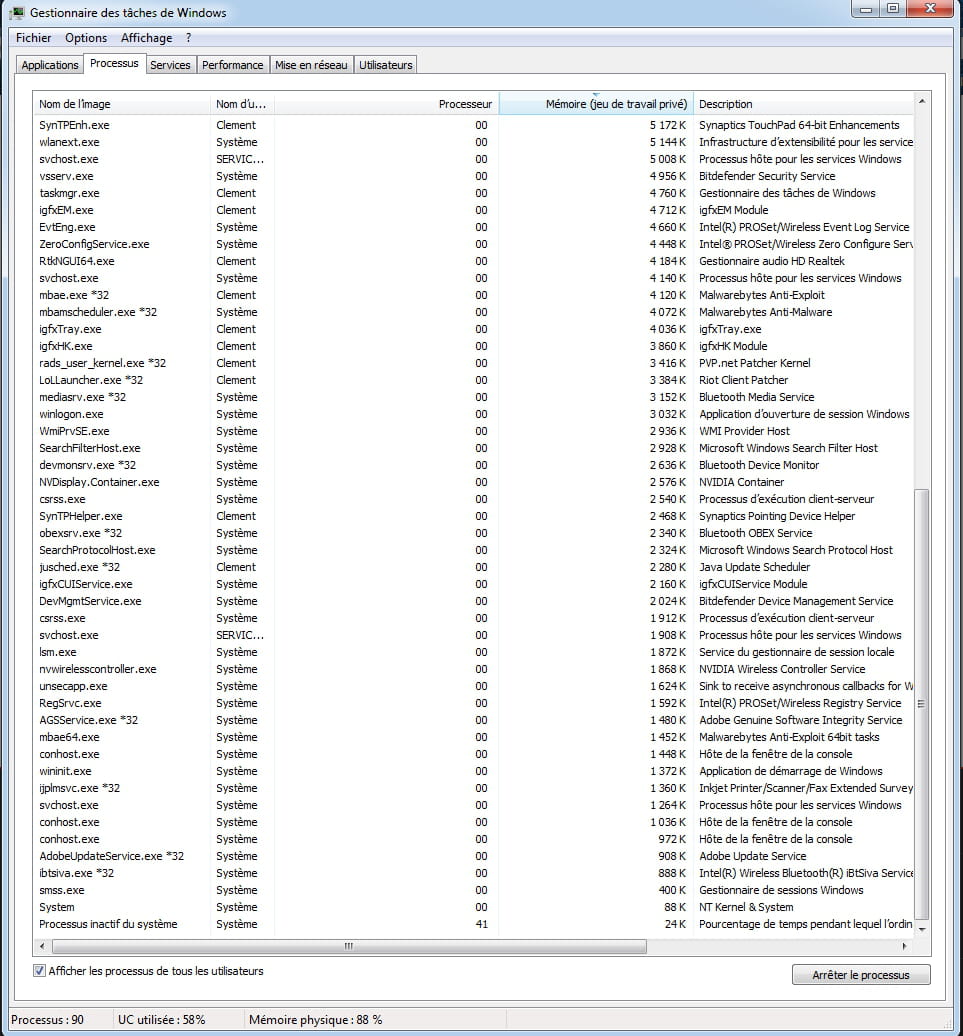Select the obexsrv.exe *32 row
The image size is (963, 1036).
(473, 533)
